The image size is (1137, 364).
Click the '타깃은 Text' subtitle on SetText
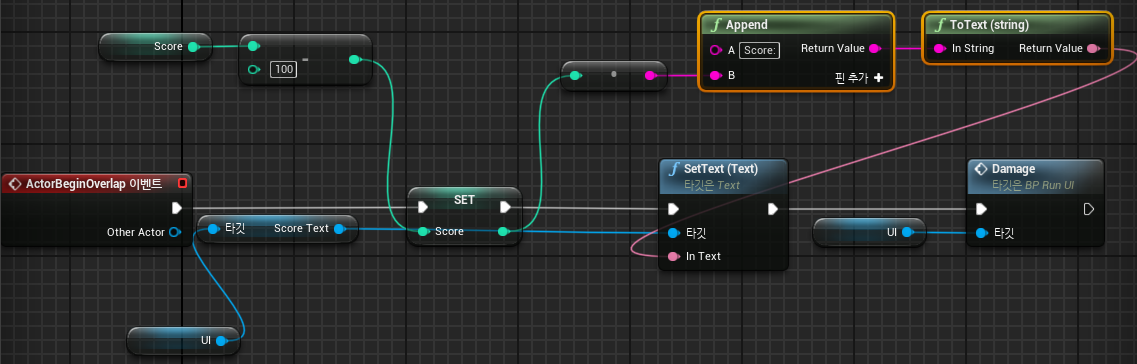[711, 185]
